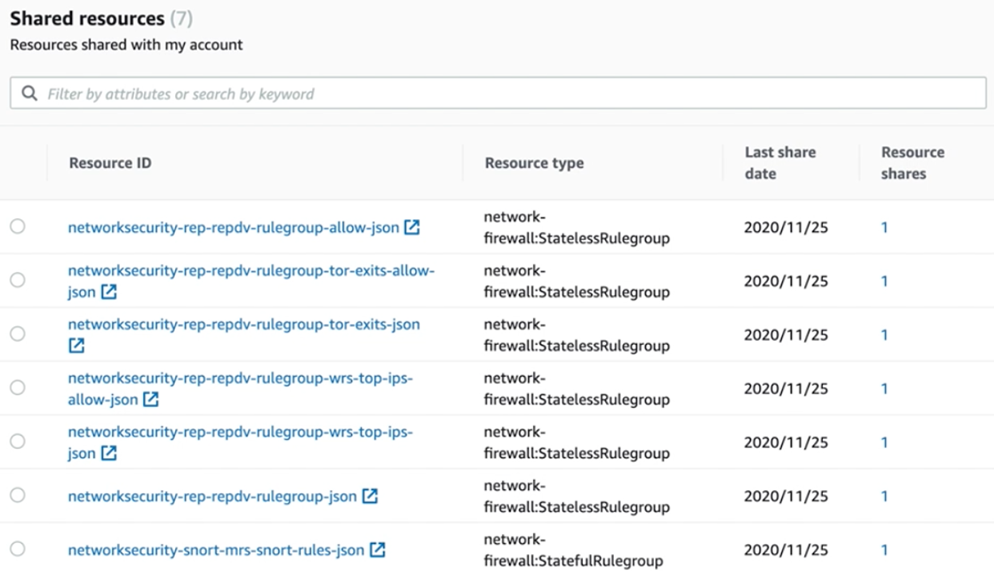This screenshot has width=994, height=571.
Task: Select radio for snort-mrs-snort-rules-json row
Action: click(18, 549)
